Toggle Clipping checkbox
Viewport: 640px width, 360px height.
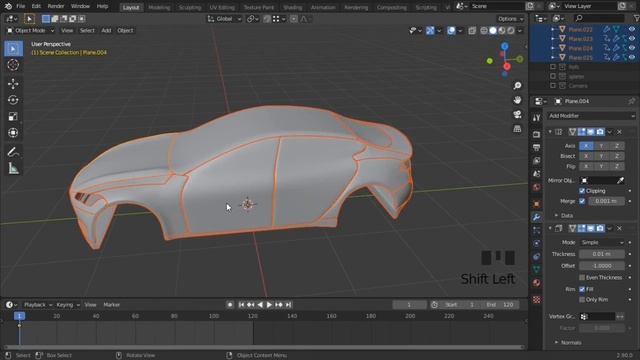tap(582, 191)
